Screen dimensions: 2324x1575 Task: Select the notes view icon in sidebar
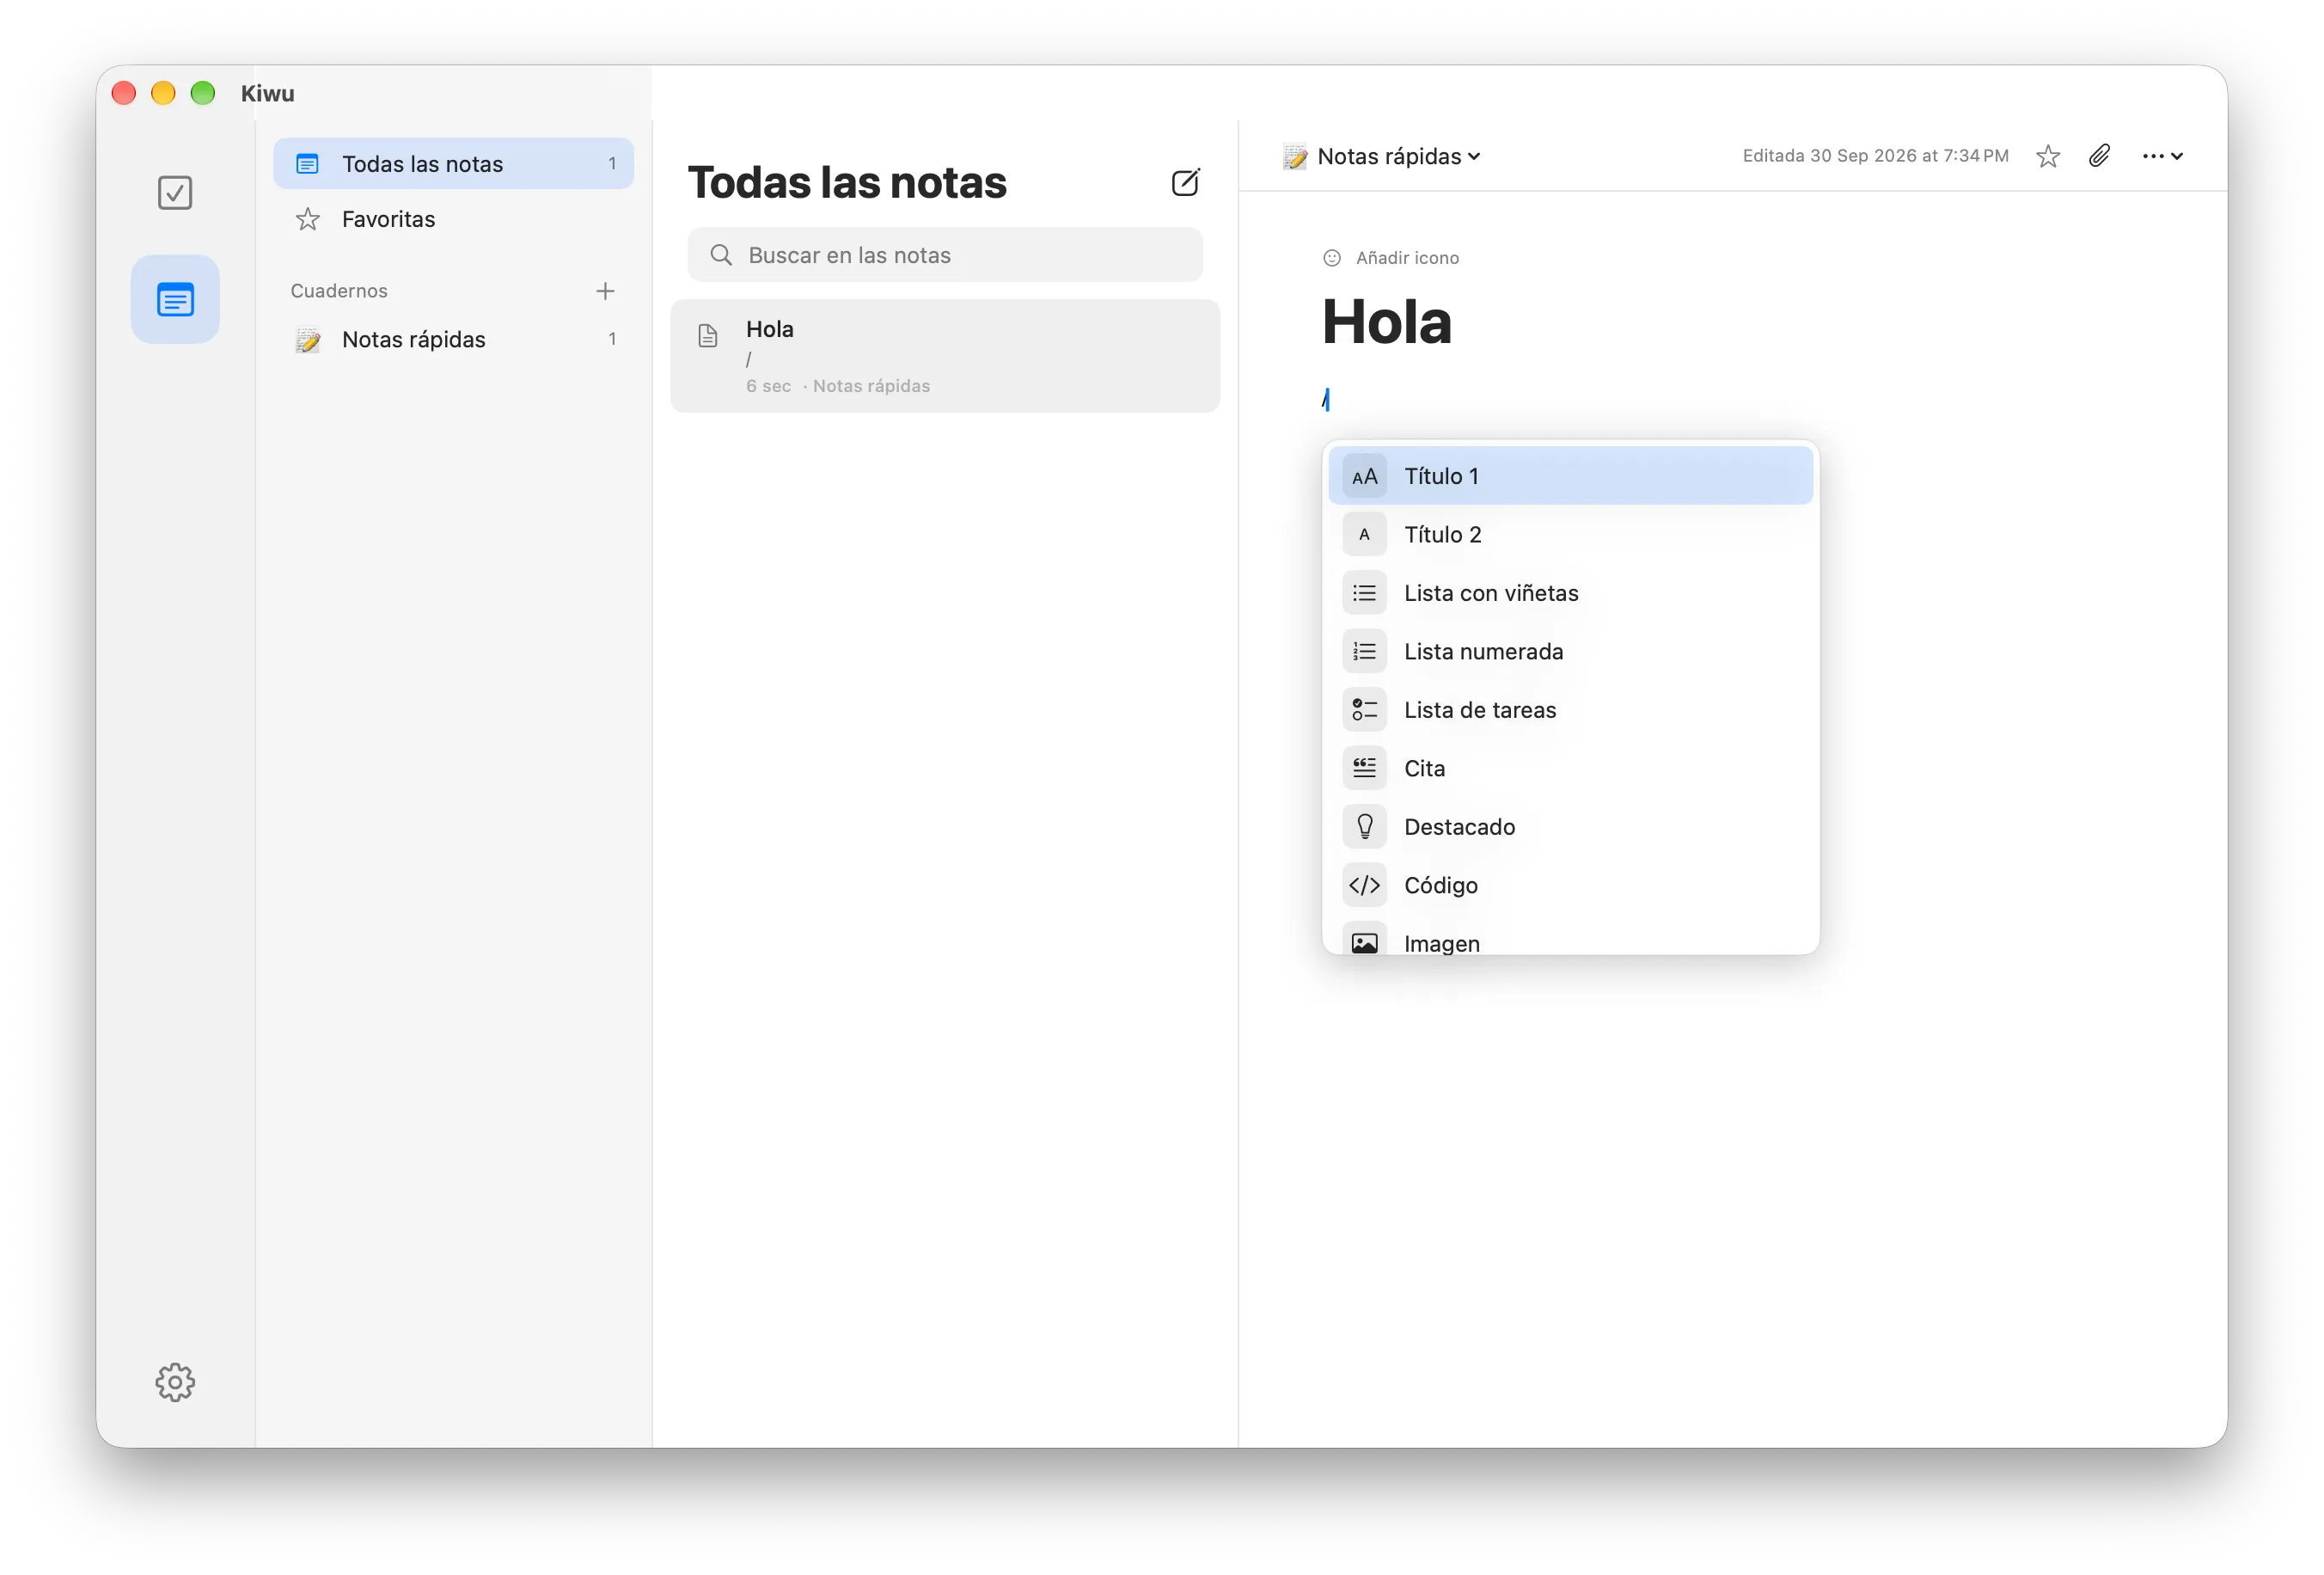(175, 299)
